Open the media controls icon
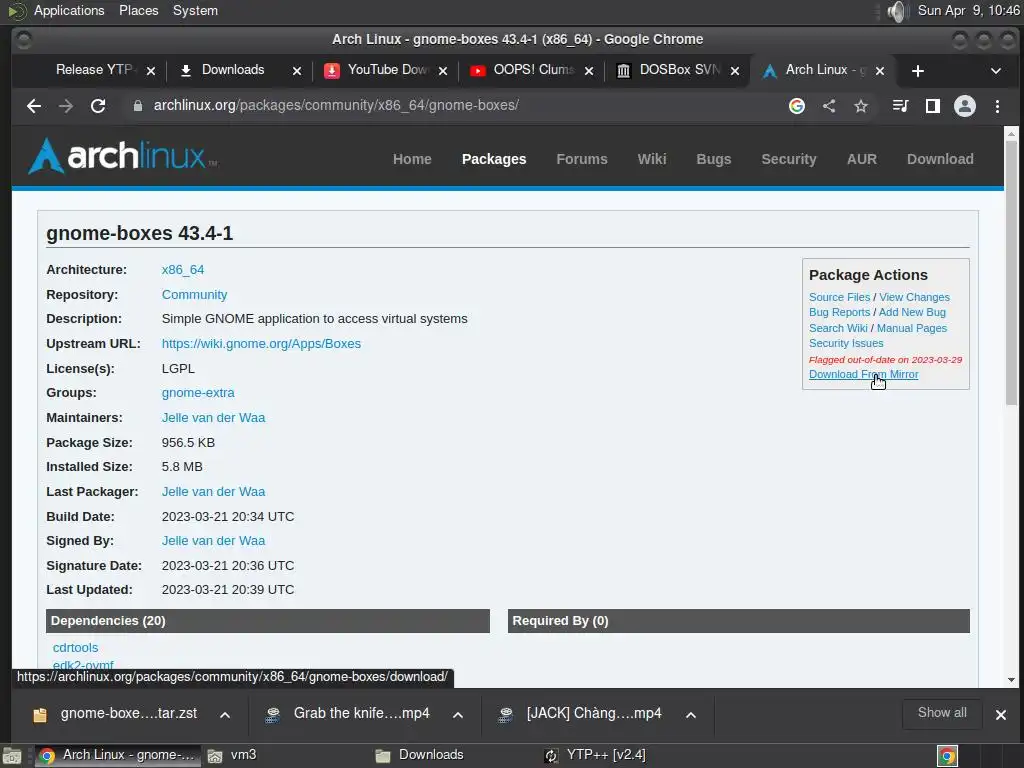This screenshot has width=1024, height=768. point(901,106)
